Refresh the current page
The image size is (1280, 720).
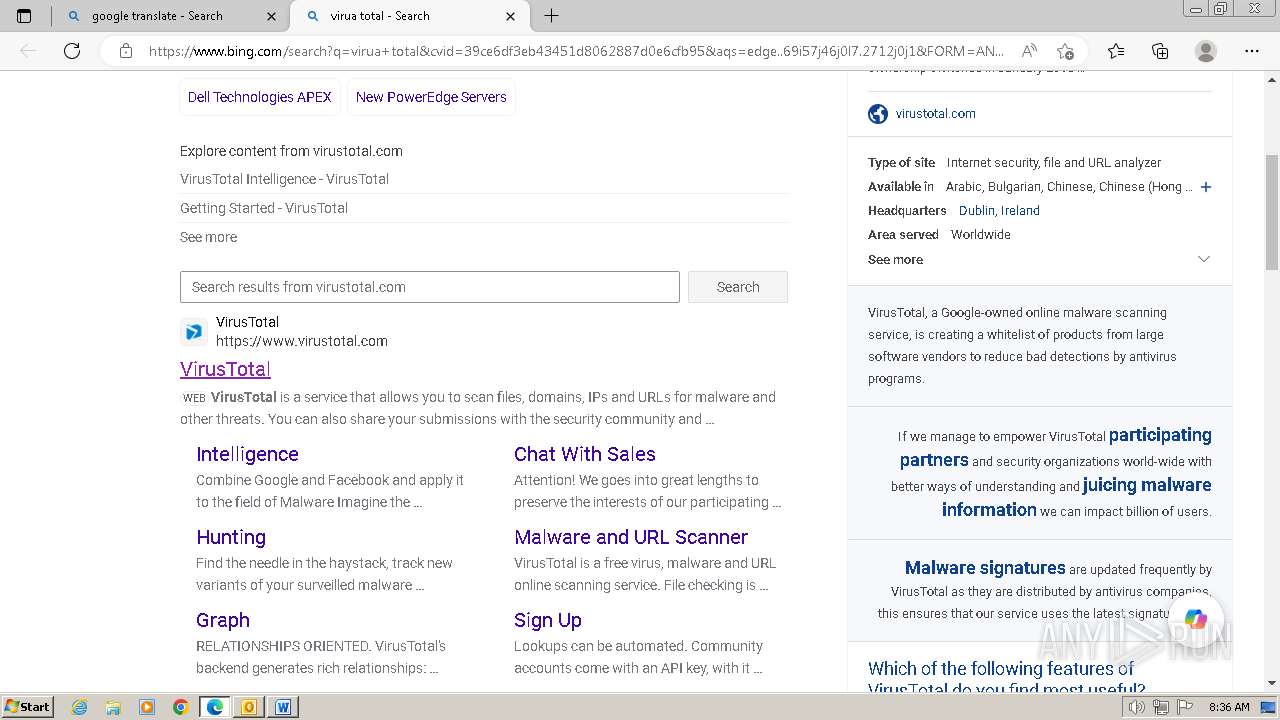click(x=72, y=51)
